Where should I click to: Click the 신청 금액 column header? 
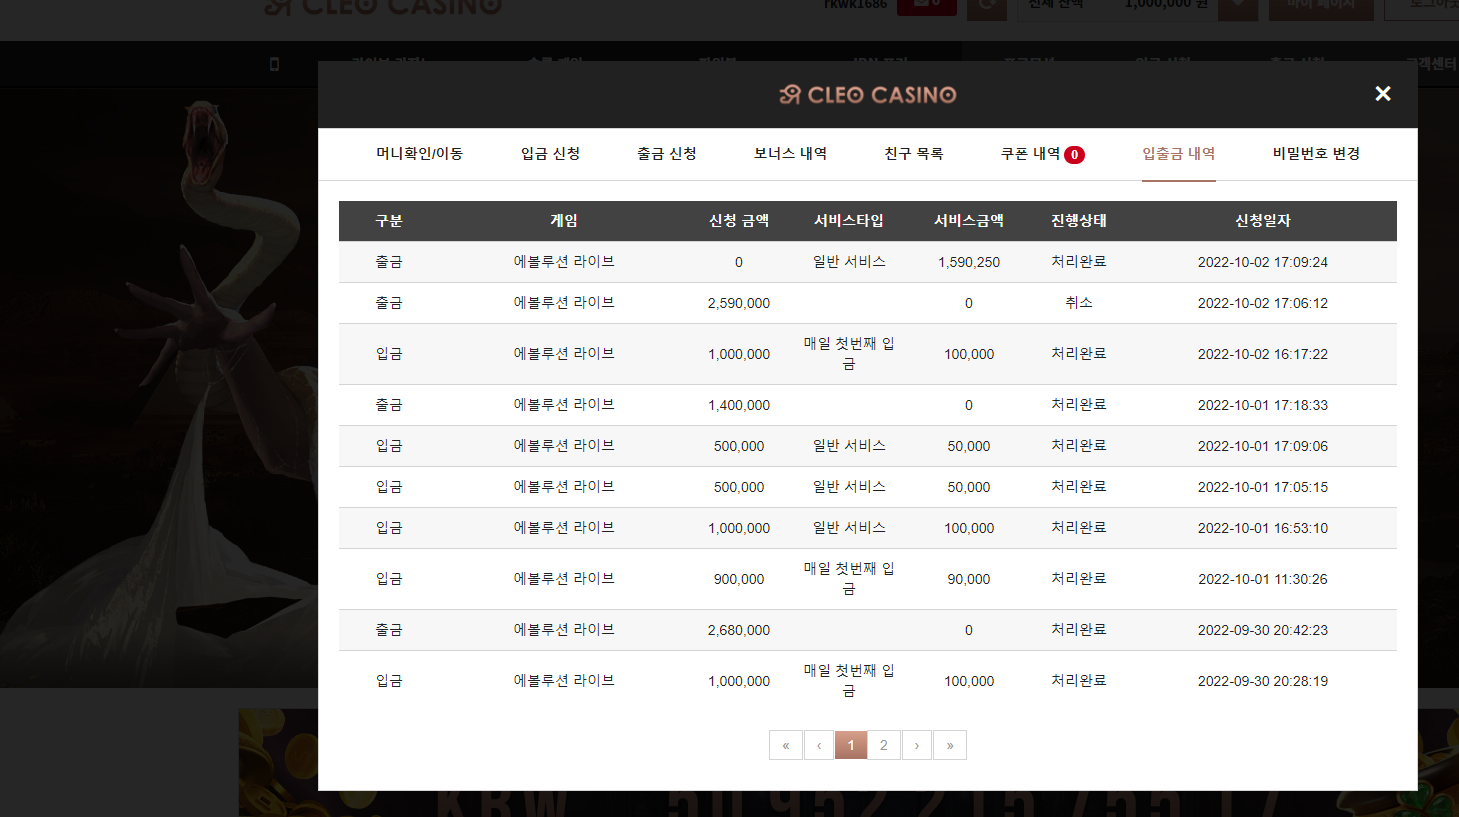coord(739,221)
